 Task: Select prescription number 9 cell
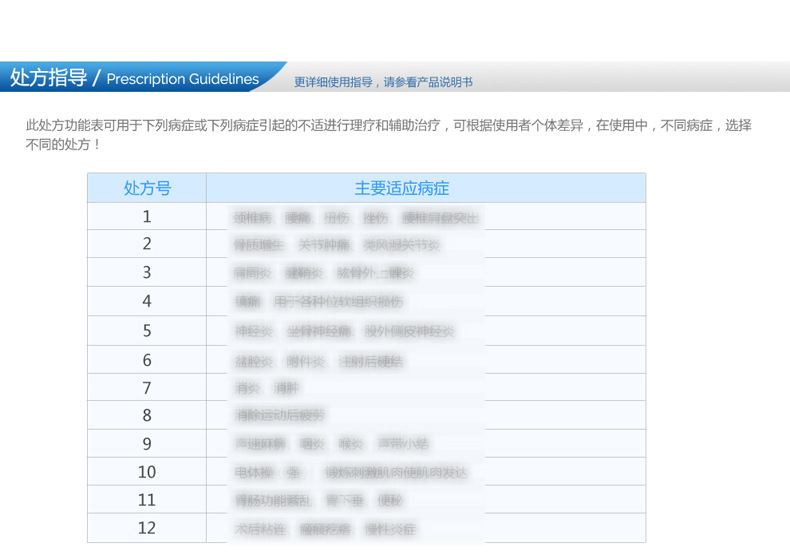[147, 444]
